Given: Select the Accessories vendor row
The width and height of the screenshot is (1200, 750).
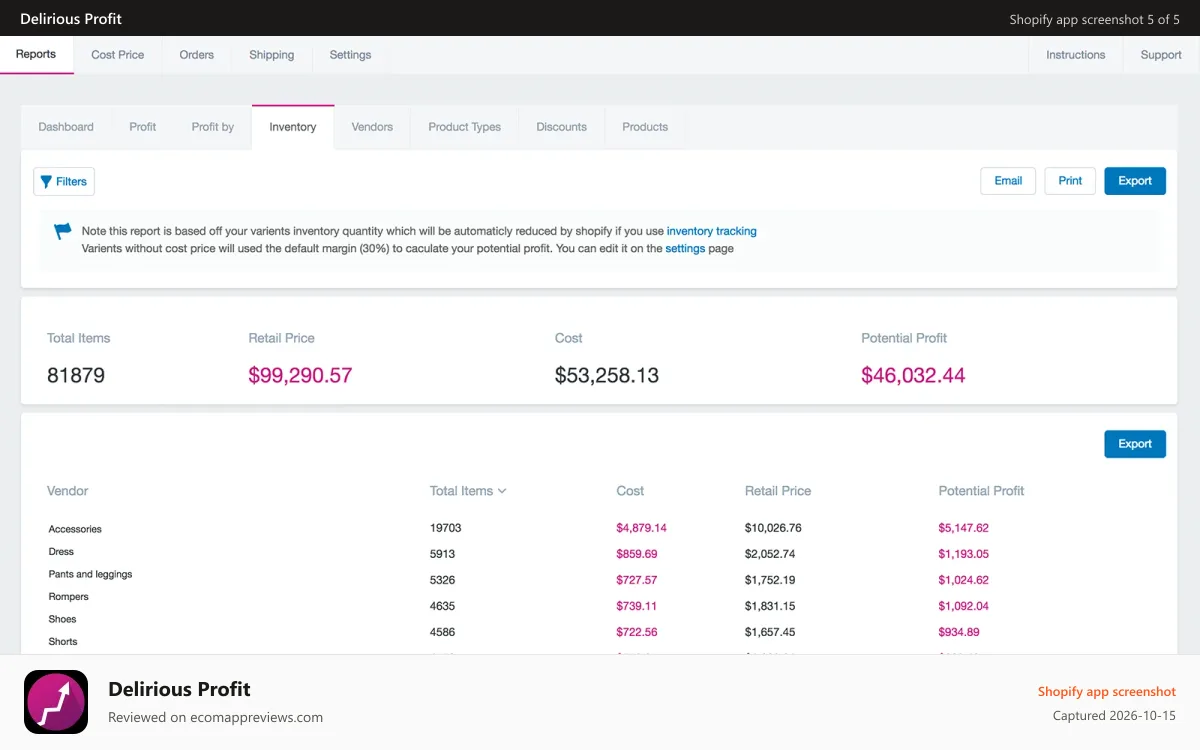Looking at the screenshot, I should pos(75,529).
